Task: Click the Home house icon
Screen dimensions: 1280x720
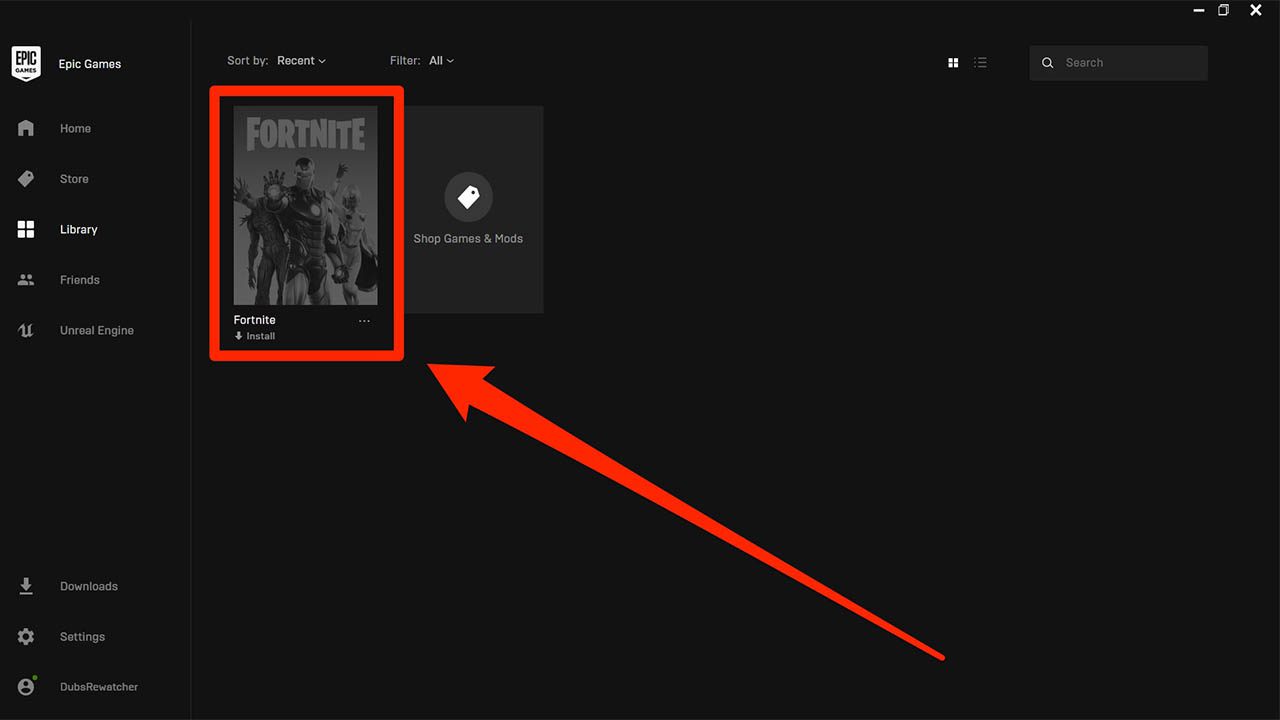Action: (26, 128)
